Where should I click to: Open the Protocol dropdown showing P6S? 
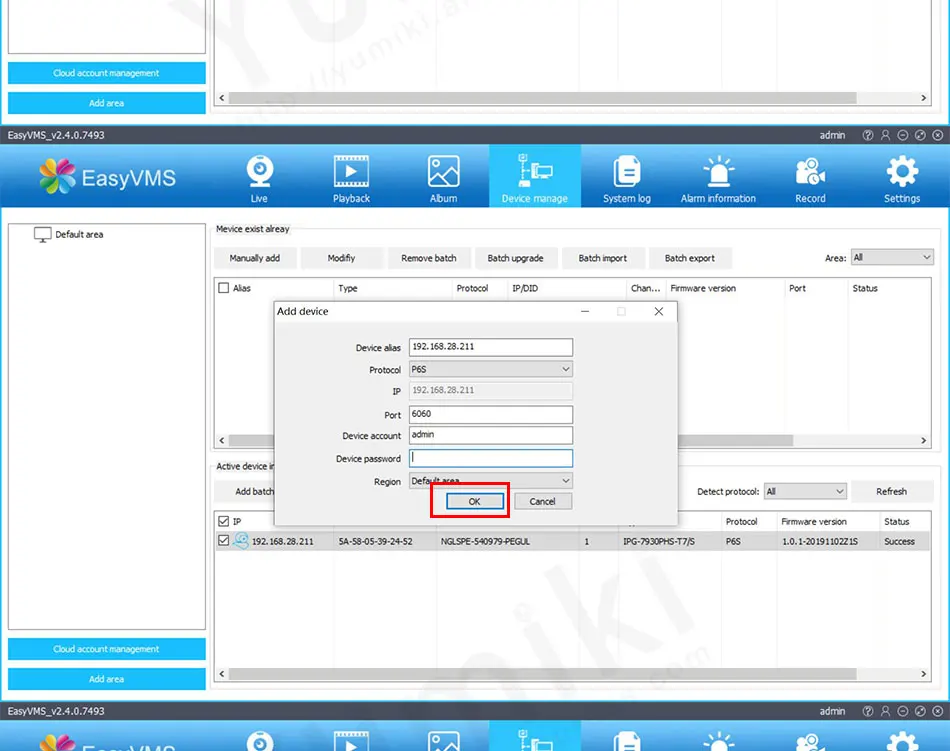tap(490, 369)
